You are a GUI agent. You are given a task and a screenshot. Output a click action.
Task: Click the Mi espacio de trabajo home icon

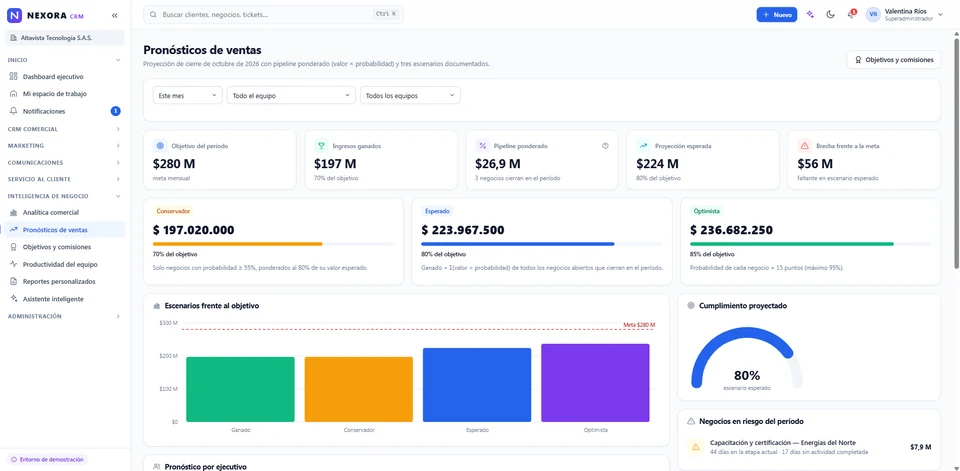point(14,94)
